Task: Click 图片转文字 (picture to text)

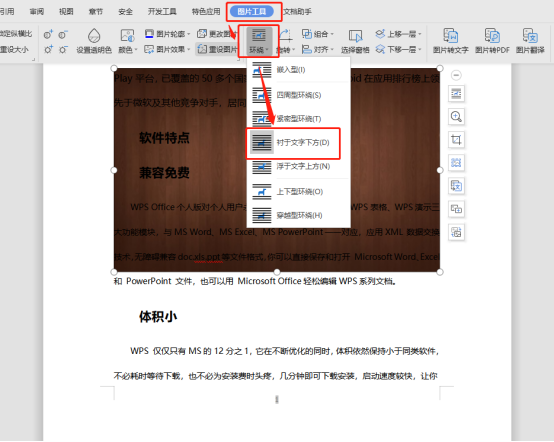Action: (x=450, y=41)
